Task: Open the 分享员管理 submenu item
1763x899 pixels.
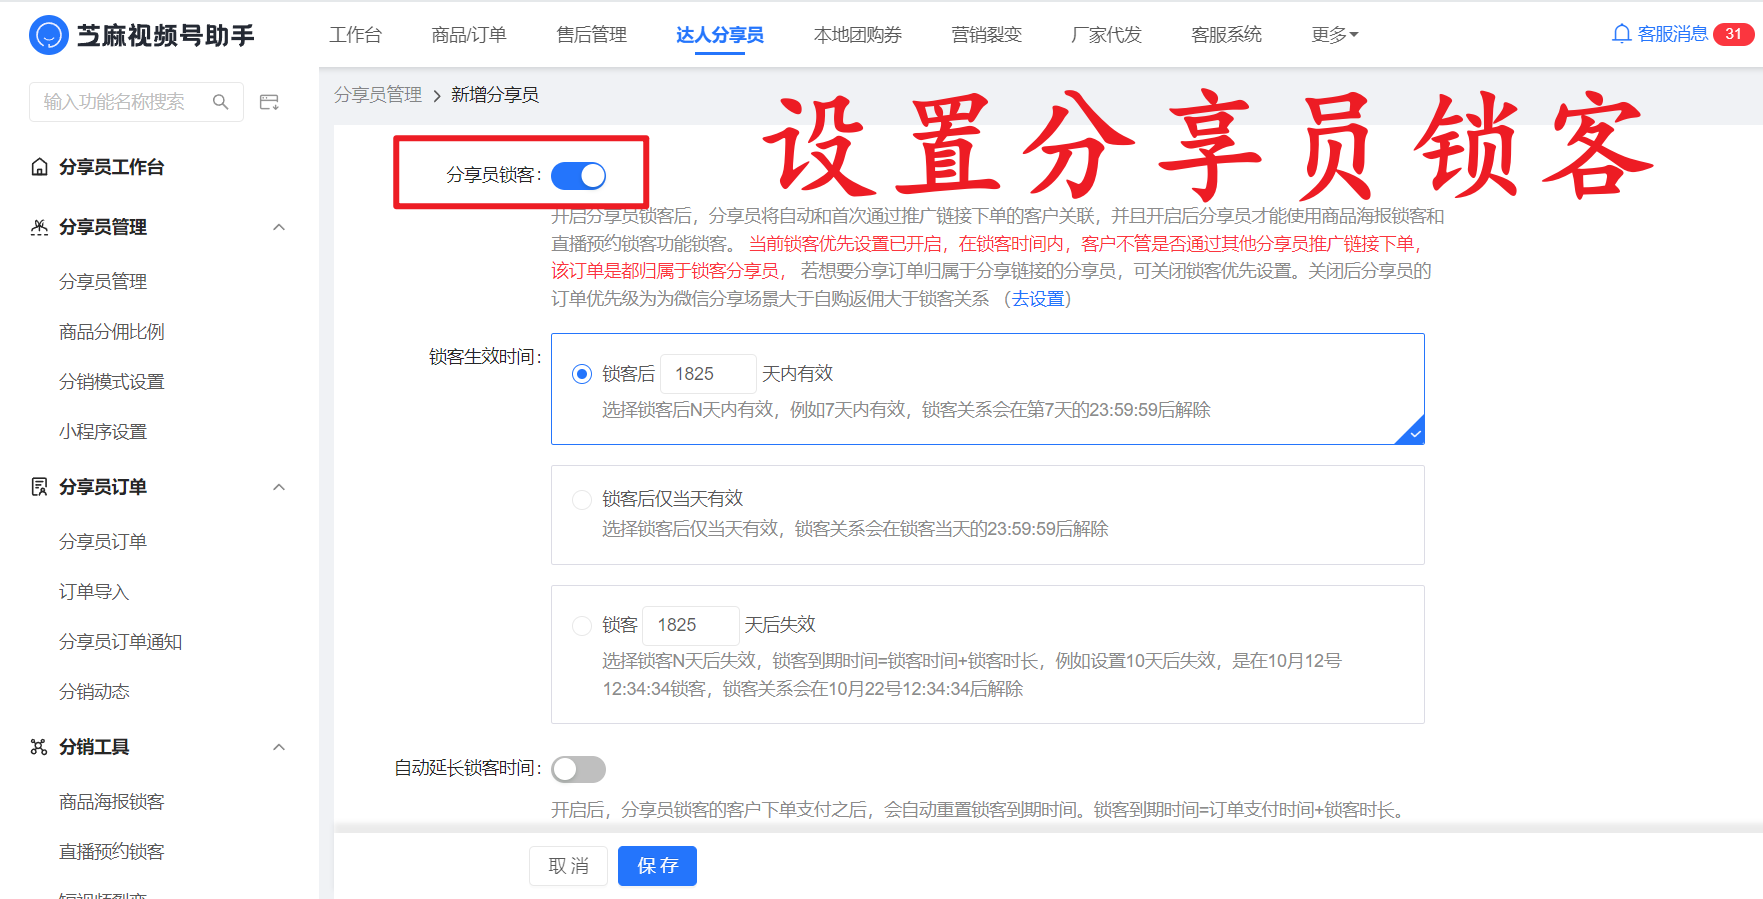Action: point(103,282)
